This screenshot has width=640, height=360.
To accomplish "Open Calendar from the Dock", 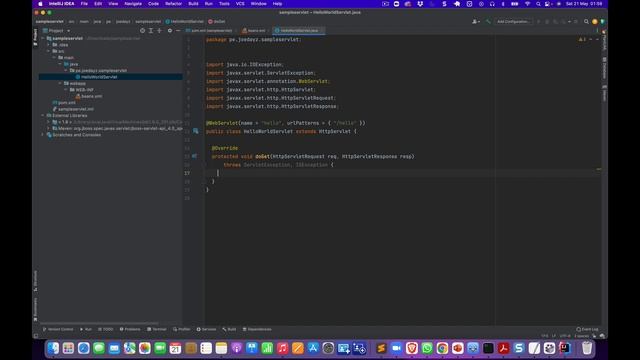I will coord(175,348).
